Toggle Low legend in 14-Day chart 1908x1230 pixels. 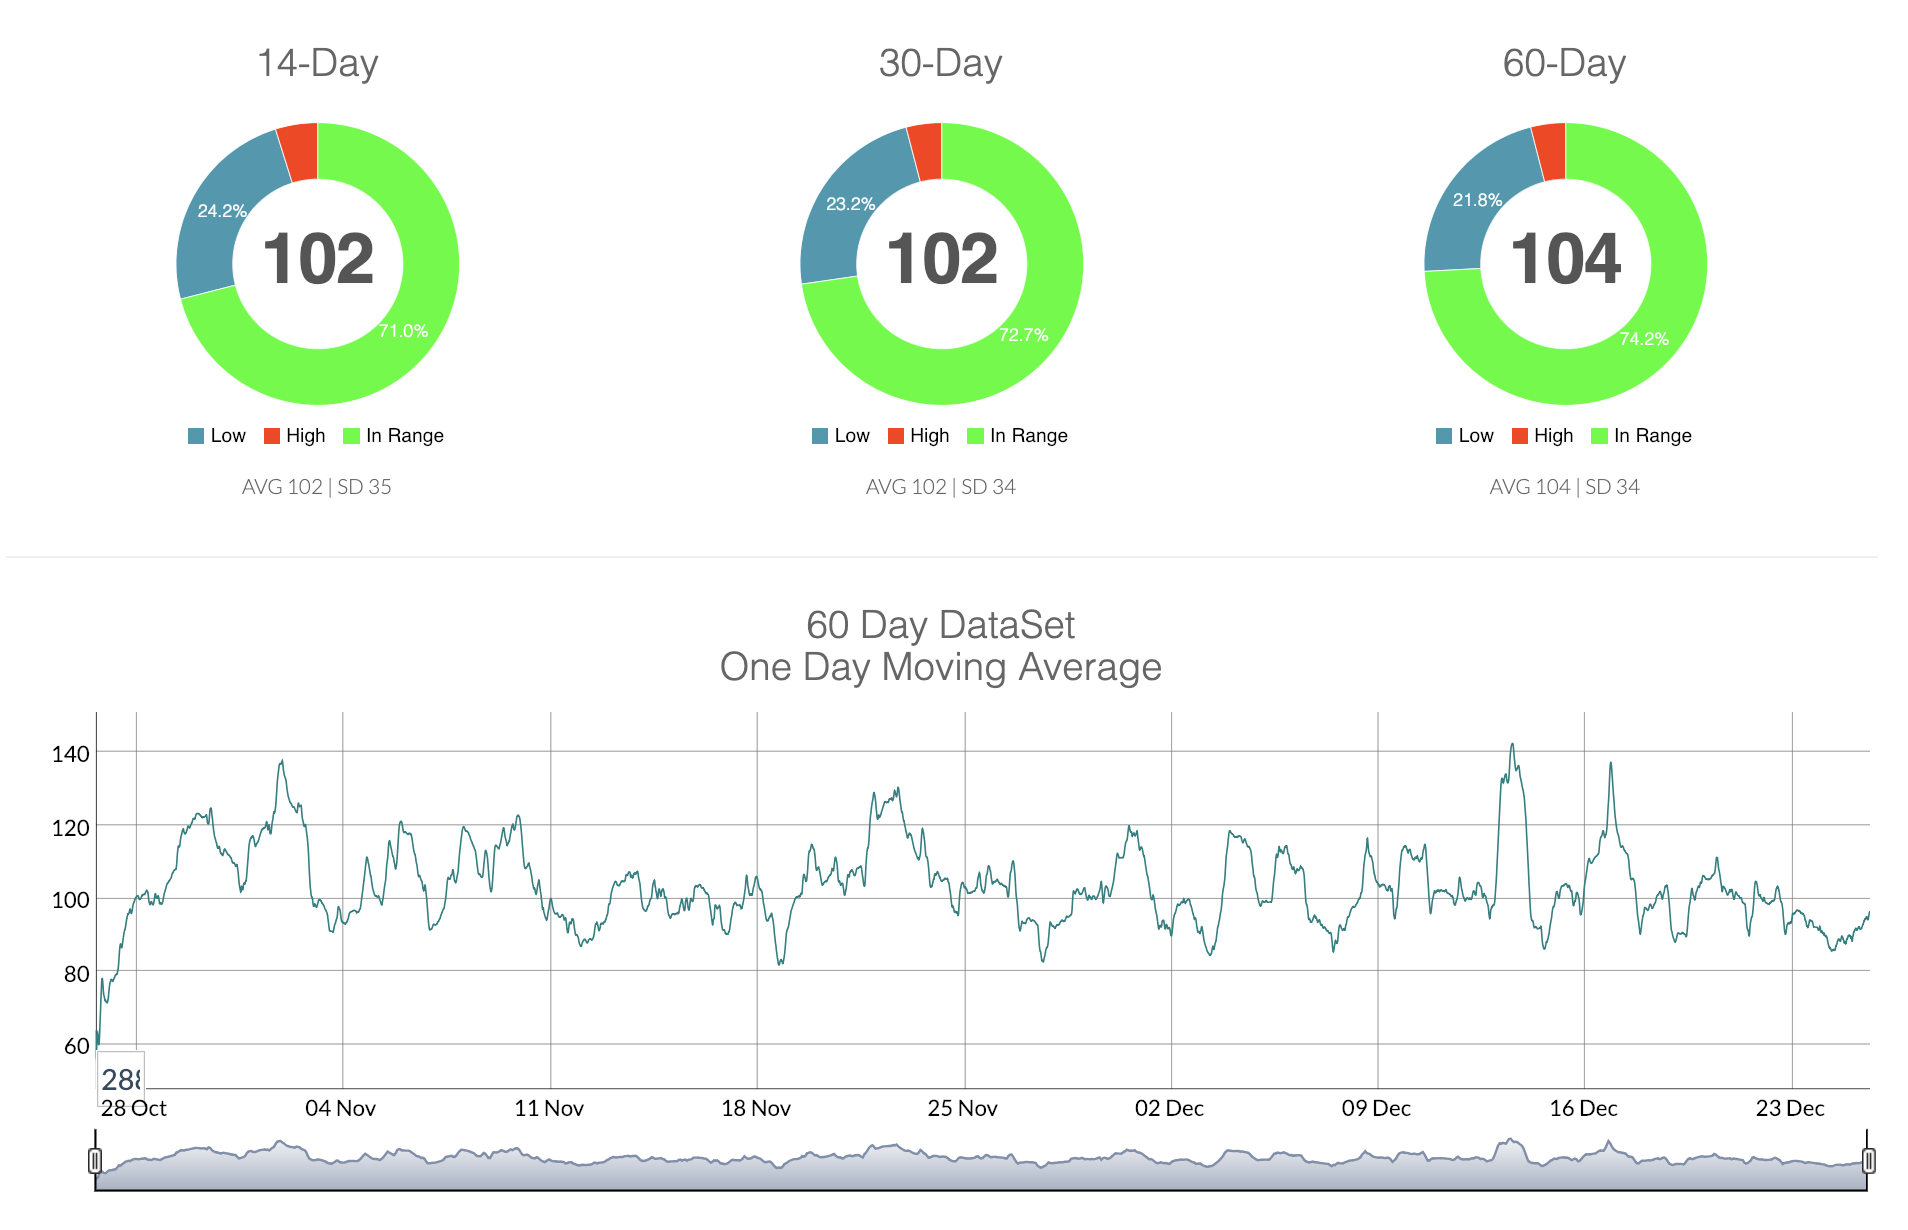[x=217, y=436]
